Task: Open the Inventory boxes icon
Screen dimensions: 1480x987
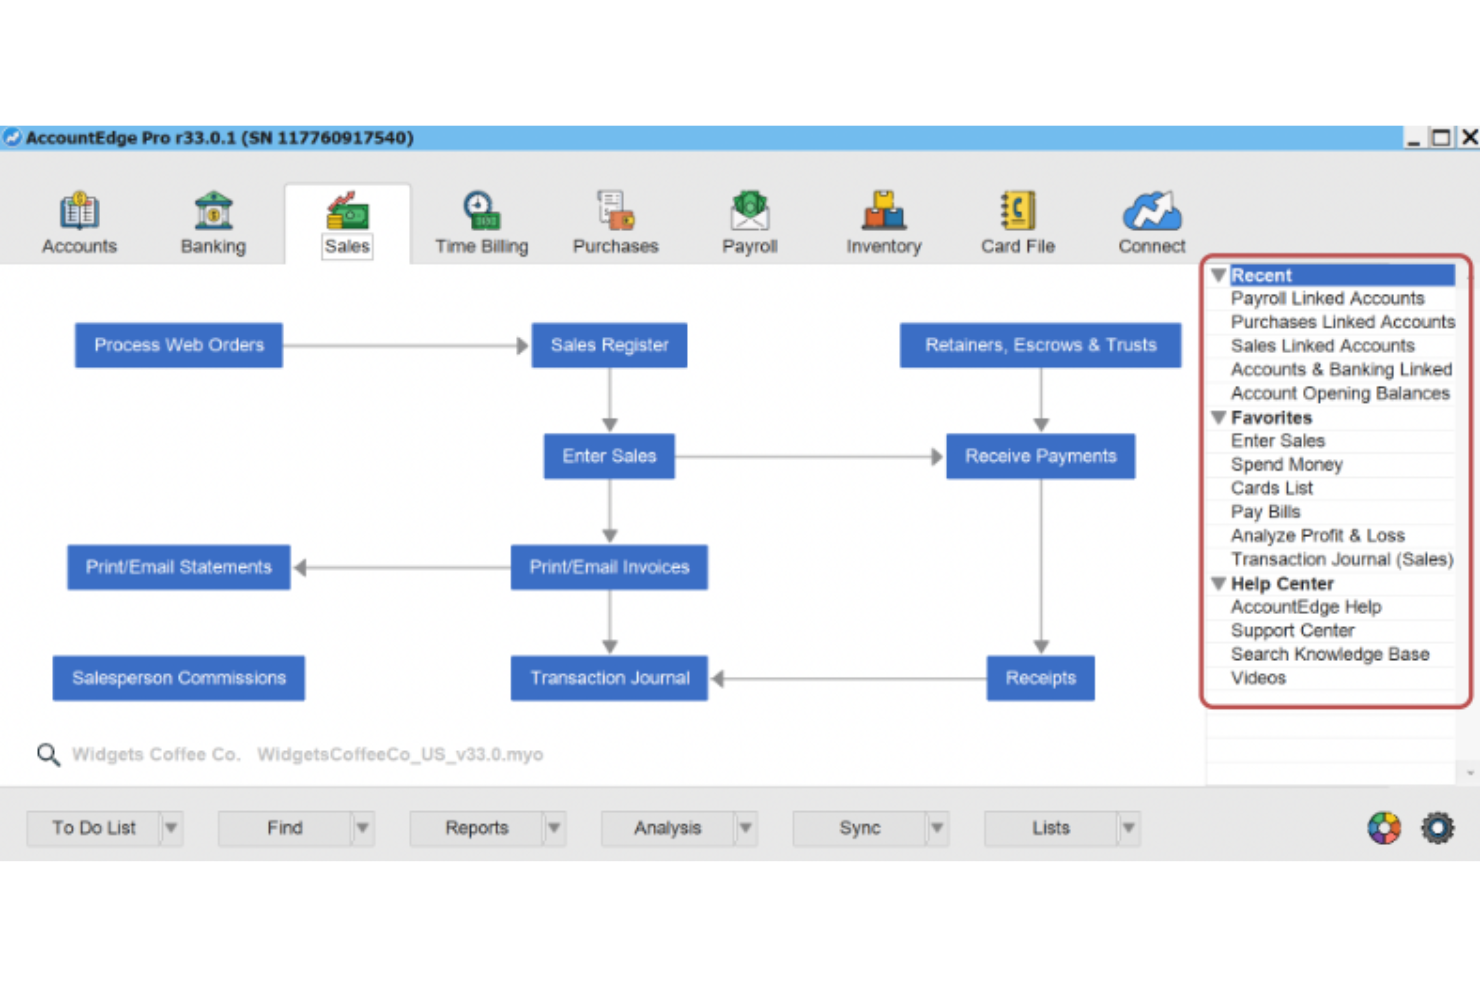Action: pos(883,211)
